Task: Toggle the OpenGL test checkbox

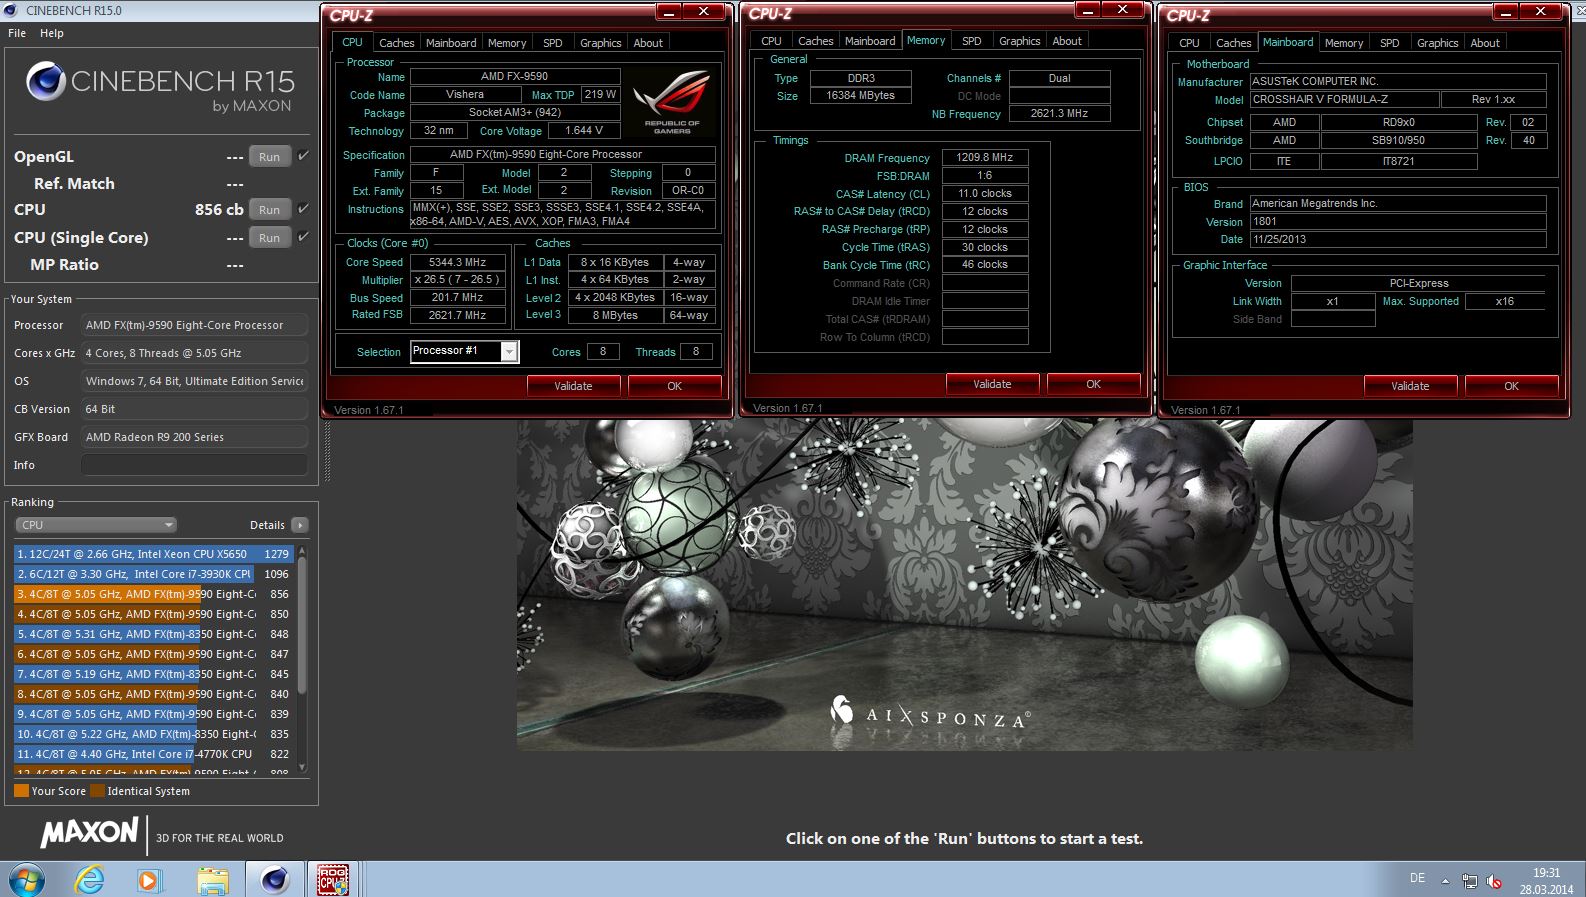Action: [303, 156]
